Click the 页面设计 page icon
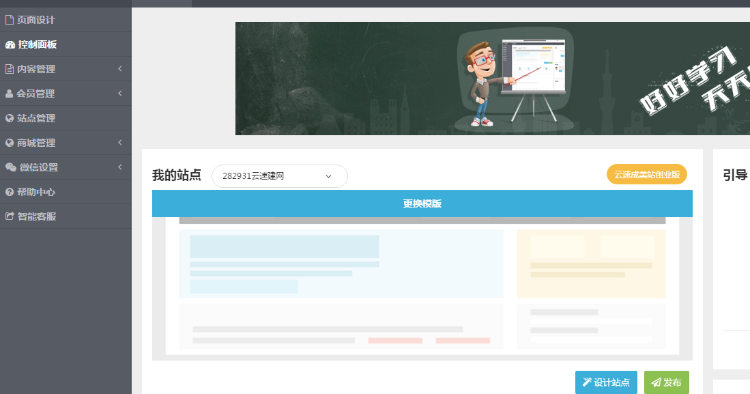 pyautogui.click(x=9, y=20)
